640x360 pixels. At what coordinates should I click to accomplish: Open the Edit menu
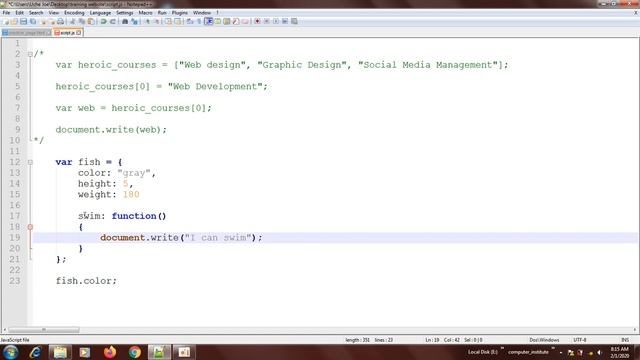pyautogui.click(x=19, y=13)
